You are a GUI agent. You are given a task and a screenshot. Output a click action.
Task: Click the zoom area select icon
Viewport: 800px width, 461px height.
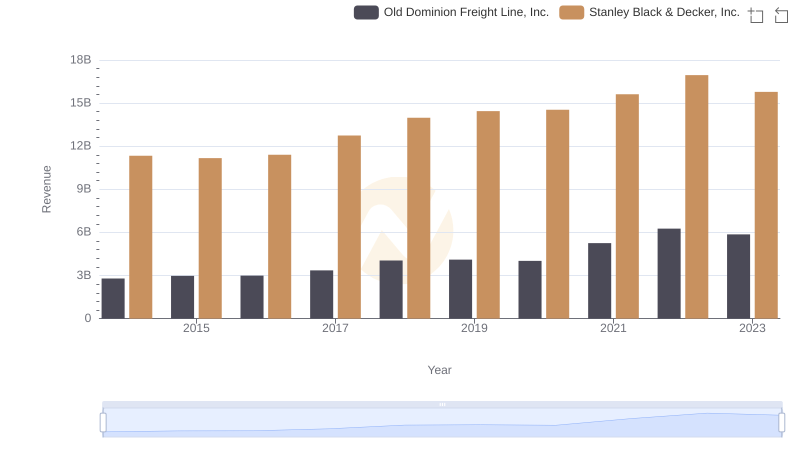[x=756, y=15]
